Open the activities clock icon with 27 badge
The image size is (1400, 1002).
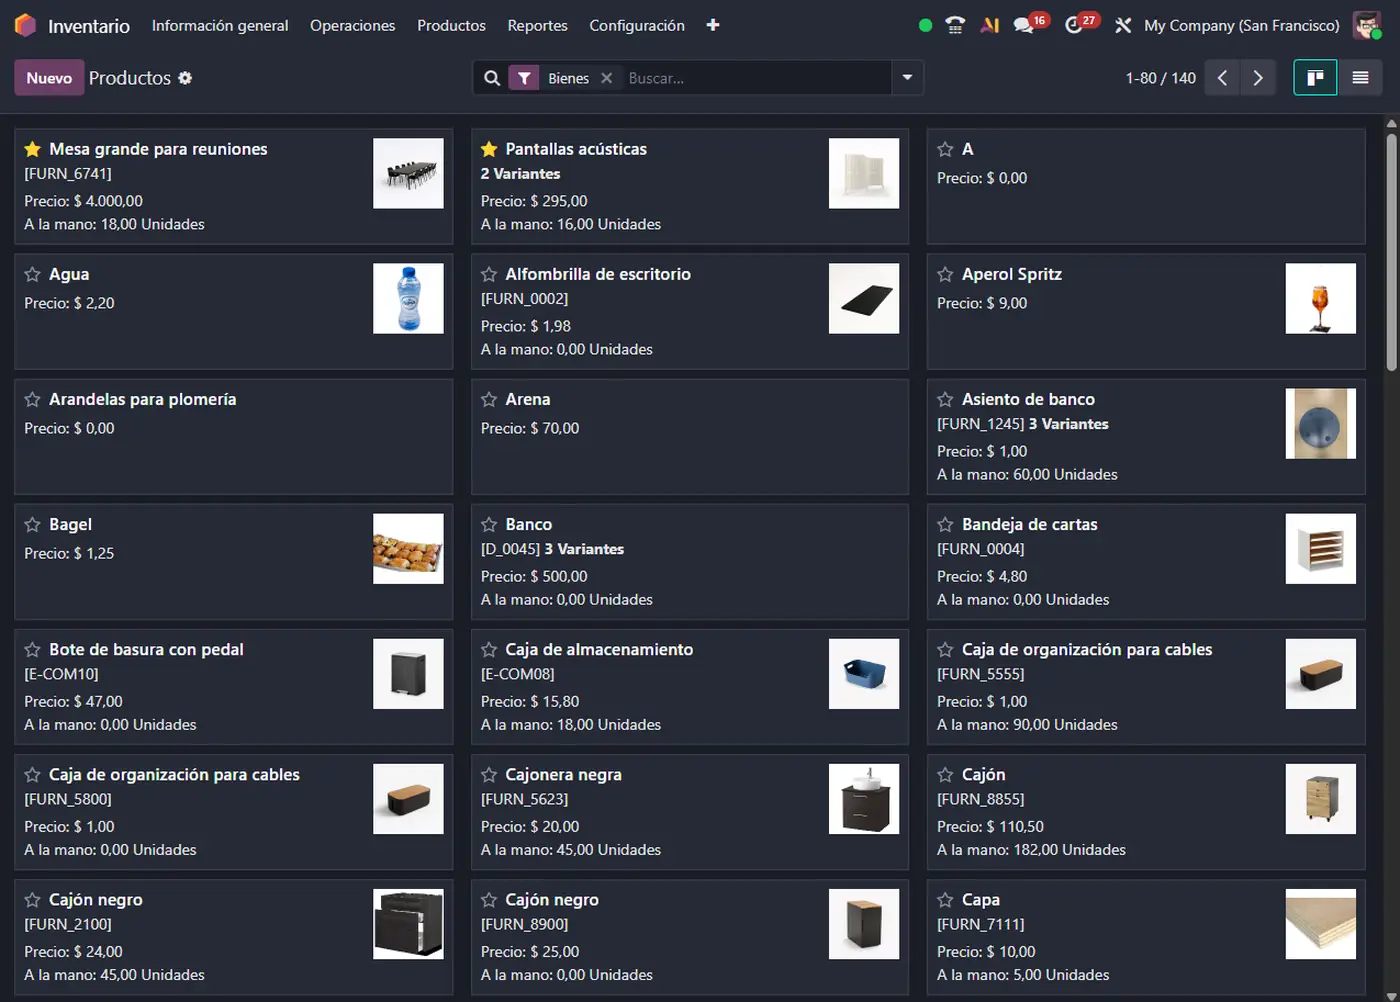[x=1074, y=25]
